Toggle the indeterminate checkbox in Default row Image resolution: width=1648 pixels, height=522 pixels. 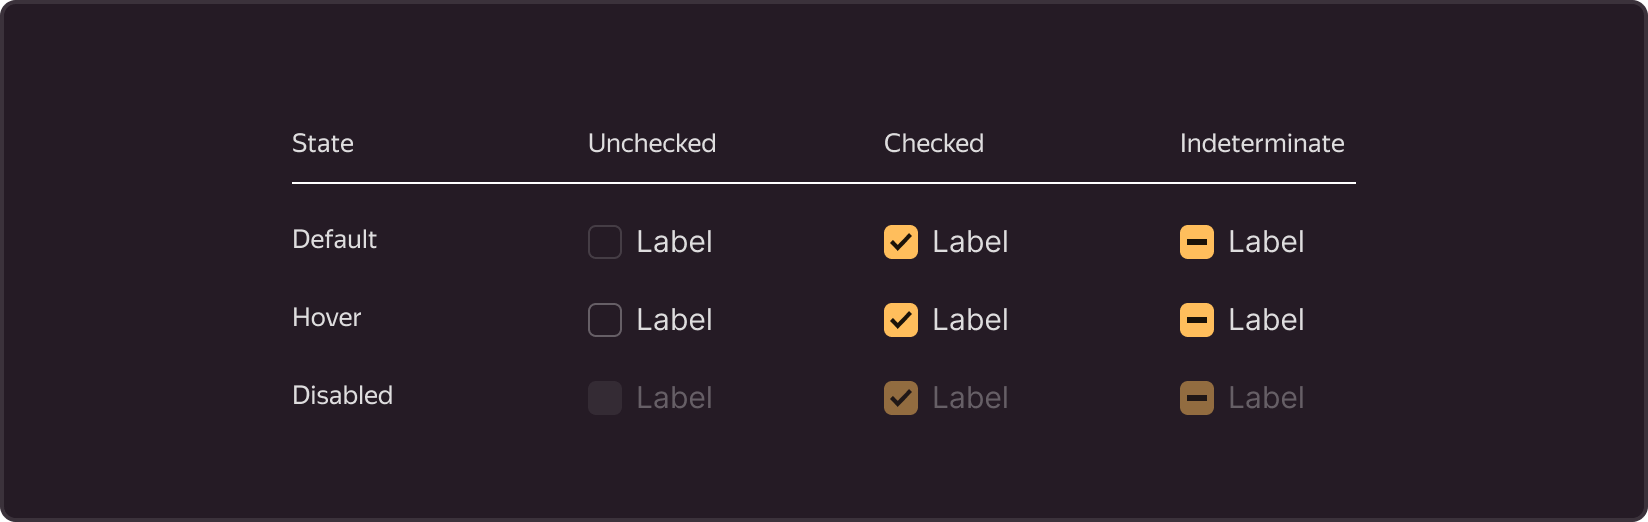pos(1197,242)
